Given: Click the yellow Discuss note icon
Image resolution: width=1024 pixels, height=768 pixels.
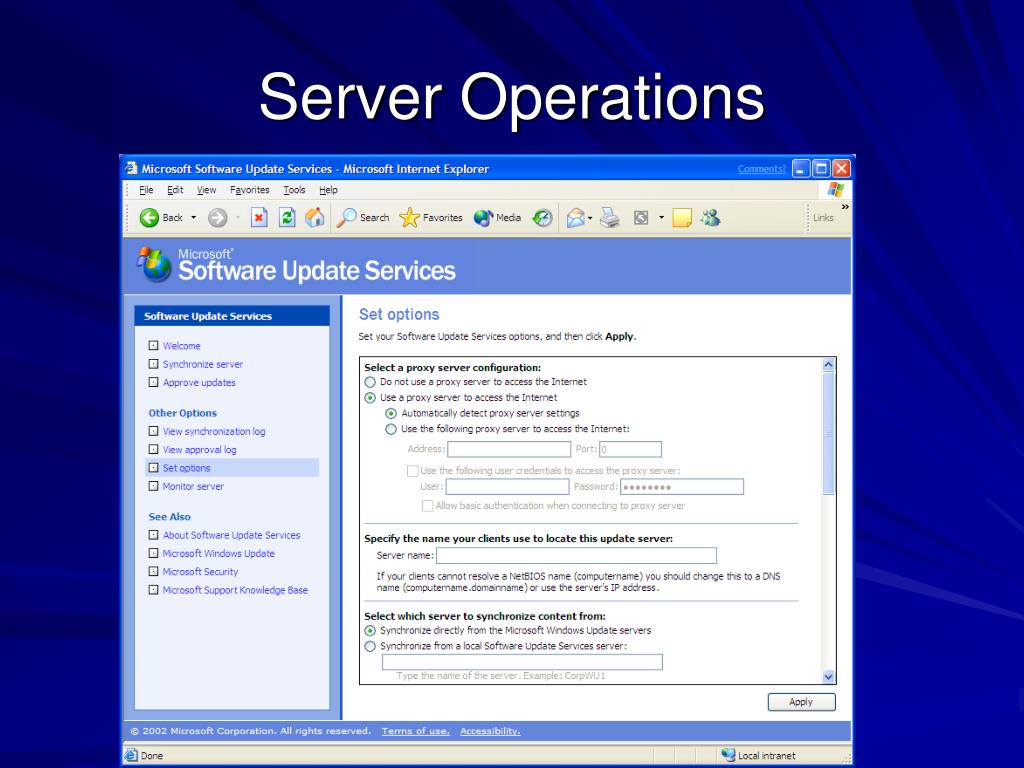Looking at the screenshot, I should 682,217.
